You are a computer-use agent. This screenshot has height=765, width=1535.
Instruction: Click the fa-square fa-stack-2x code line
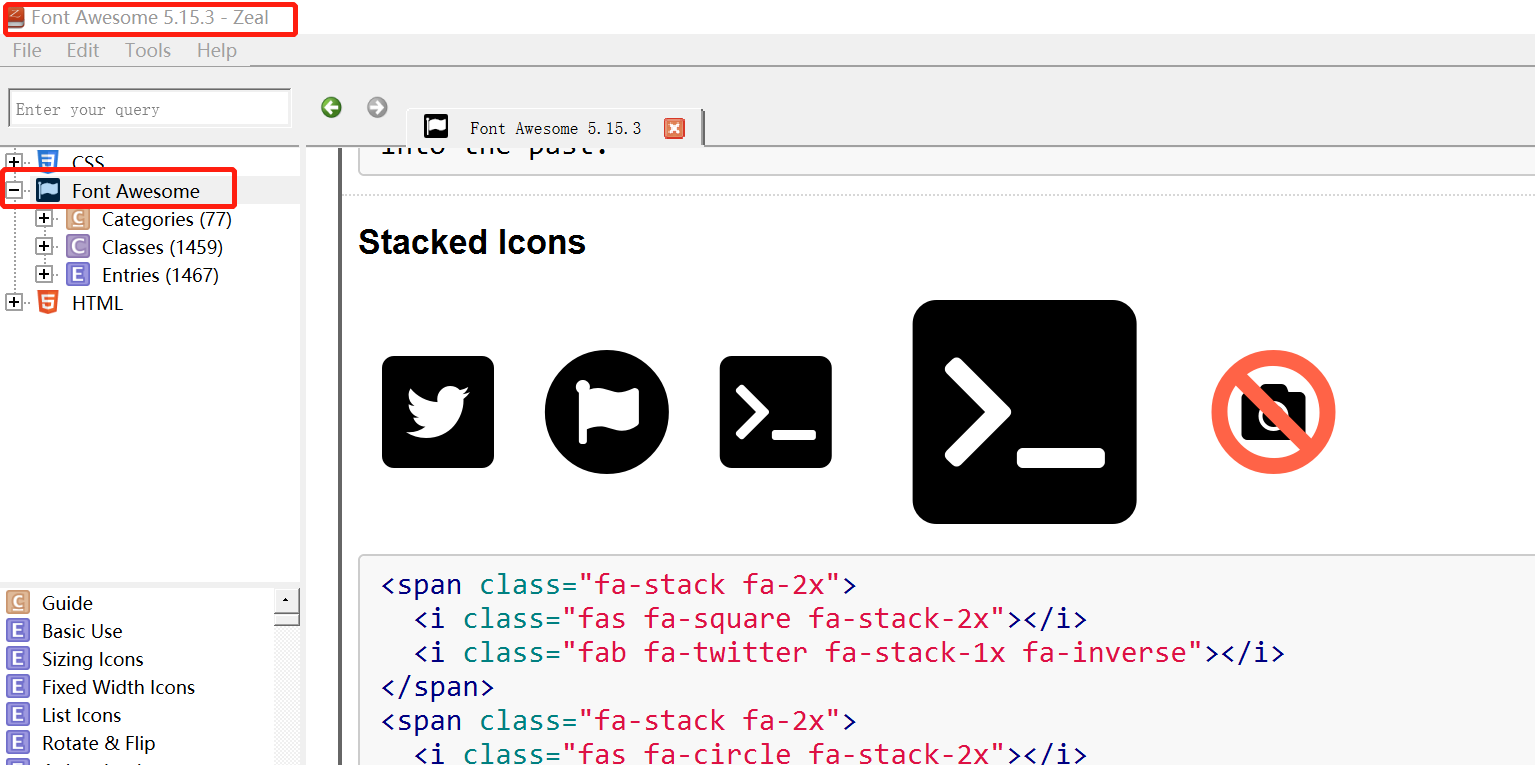click(x=750, y=618)
